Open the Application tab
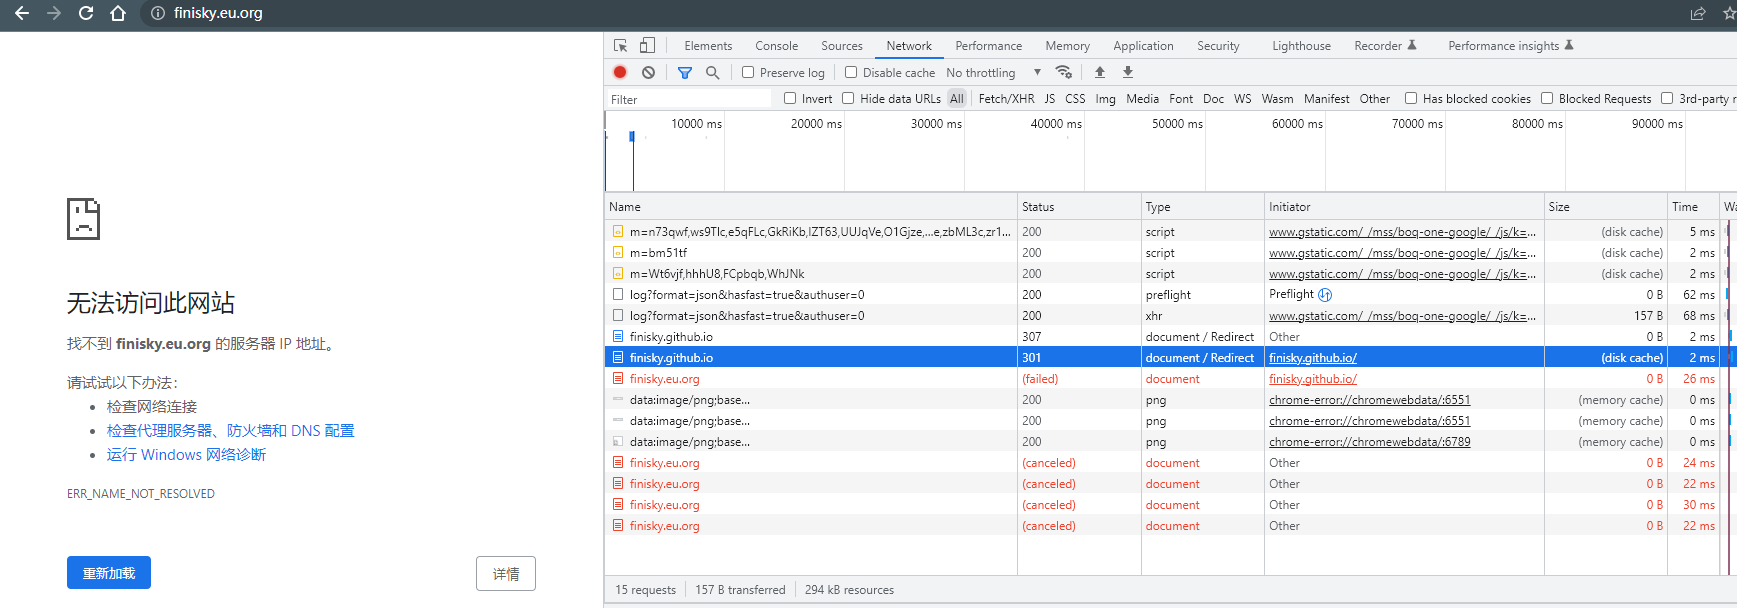 coord(1143,46)
